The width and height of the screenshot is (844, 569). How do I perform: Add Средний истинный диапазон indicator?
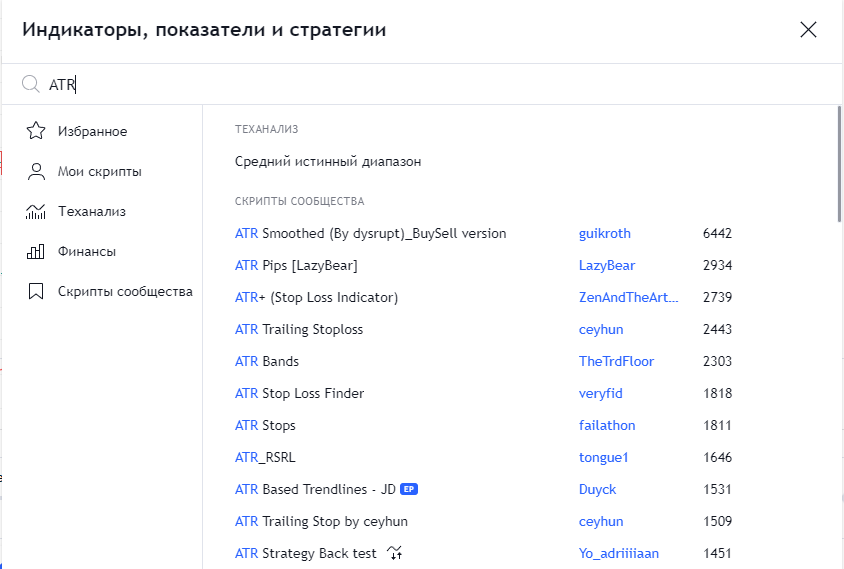(328, 161)
